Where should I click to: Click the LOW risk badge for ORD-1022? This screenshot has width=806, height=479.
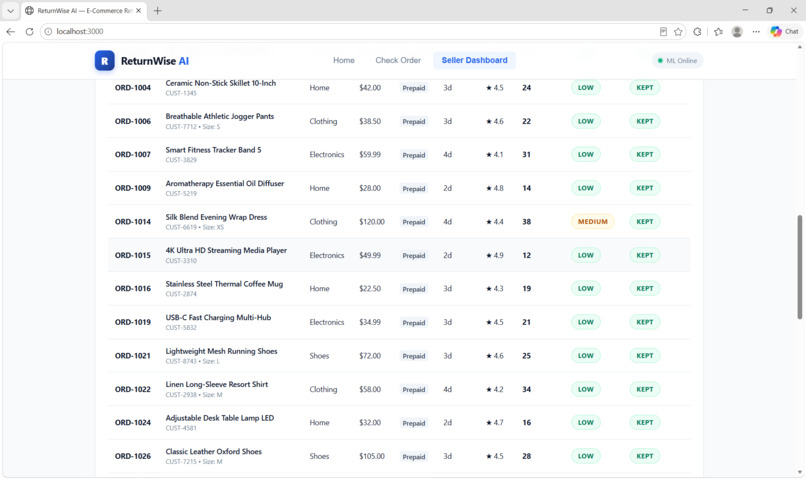tap(585, 389)
